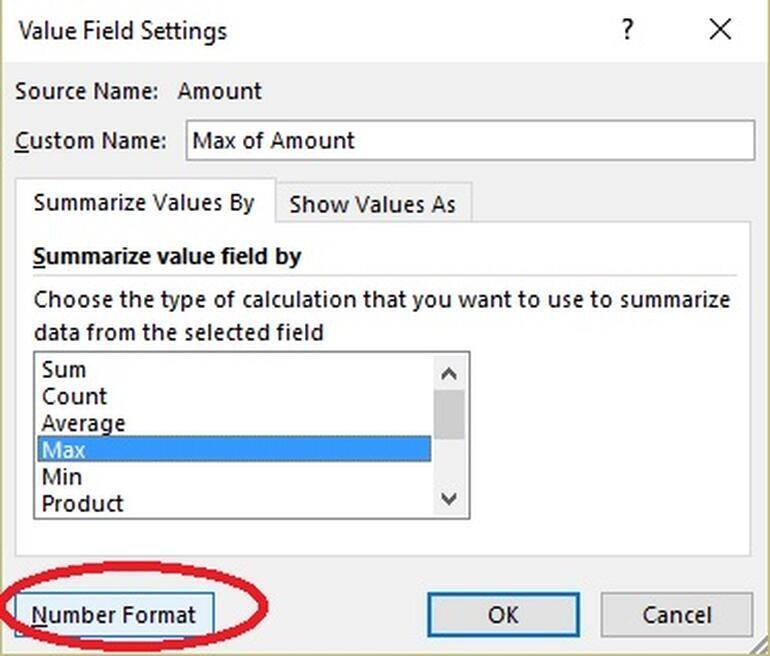Open the Show Values As tab
This screenshot has height=656, width=770.
(372, 204)
